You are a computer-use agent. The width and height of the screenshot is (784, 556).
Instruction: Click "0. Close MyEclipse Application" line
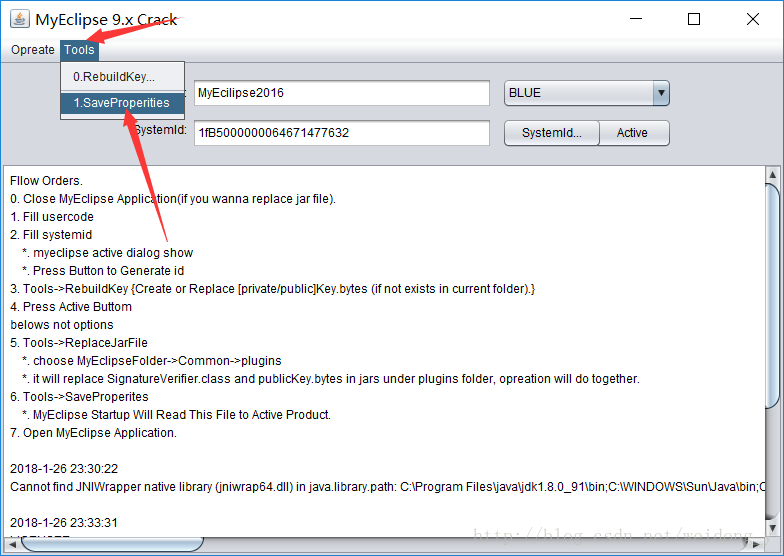(x=173, y=199)
